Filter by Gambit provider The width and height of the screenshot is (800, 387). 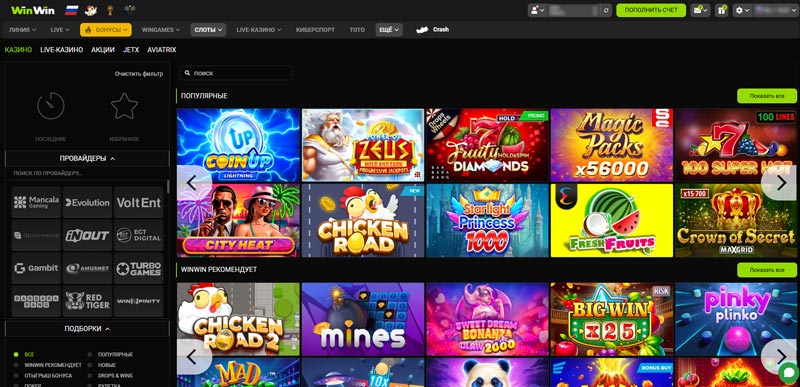[36, 268]
